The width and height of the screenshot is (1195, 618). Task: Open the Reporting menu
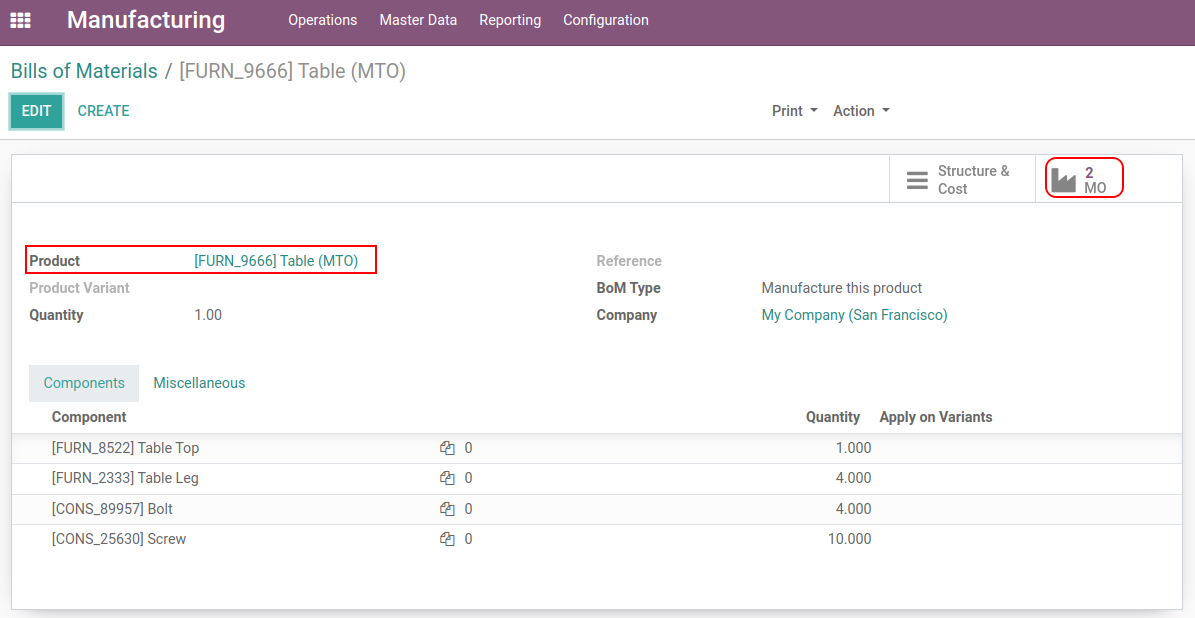510,20
